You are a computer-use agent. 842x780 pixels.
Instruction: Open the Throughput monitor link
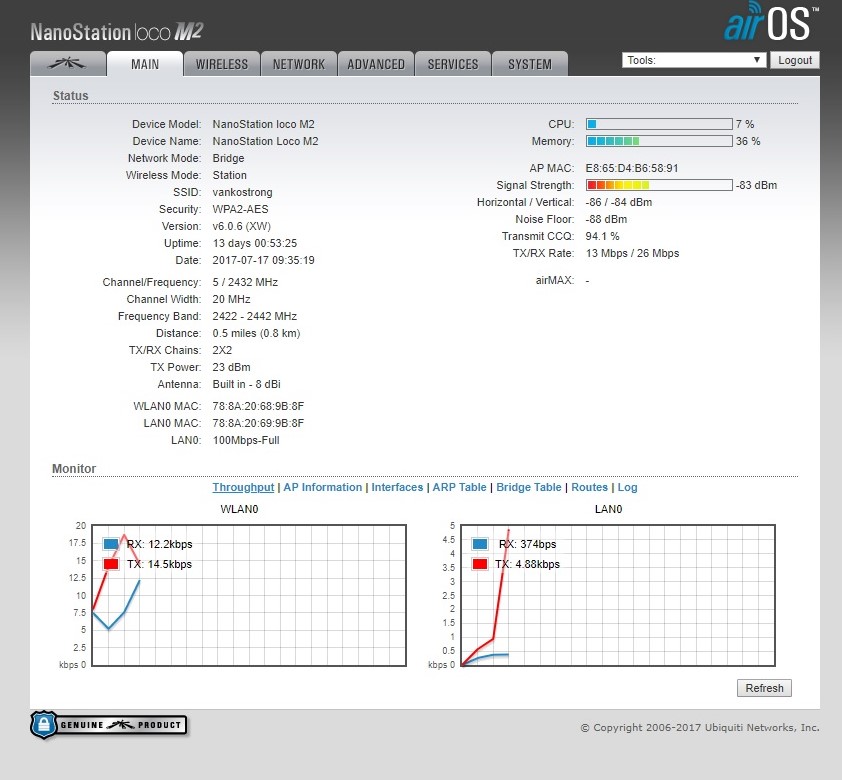[x=243, y=487]
